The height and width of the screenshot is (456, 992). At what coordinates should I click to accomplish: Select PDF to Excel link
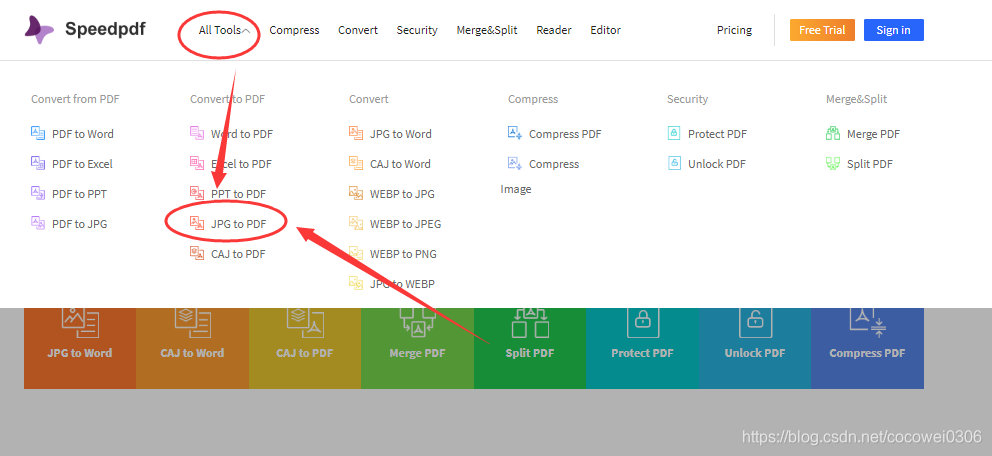[x=82, y=163]
